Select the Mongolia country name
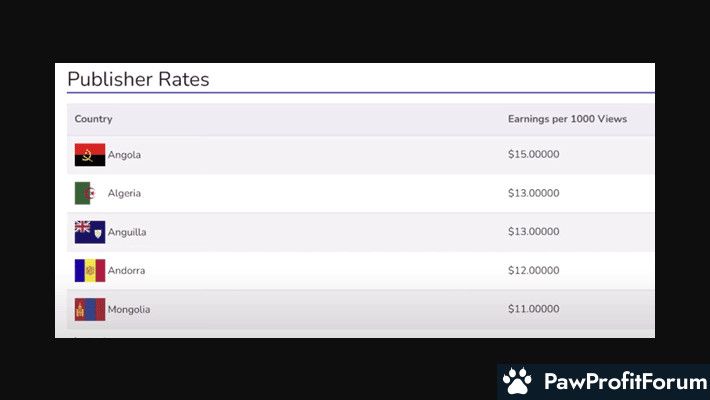The image size is (710, 400). [129, 310]
